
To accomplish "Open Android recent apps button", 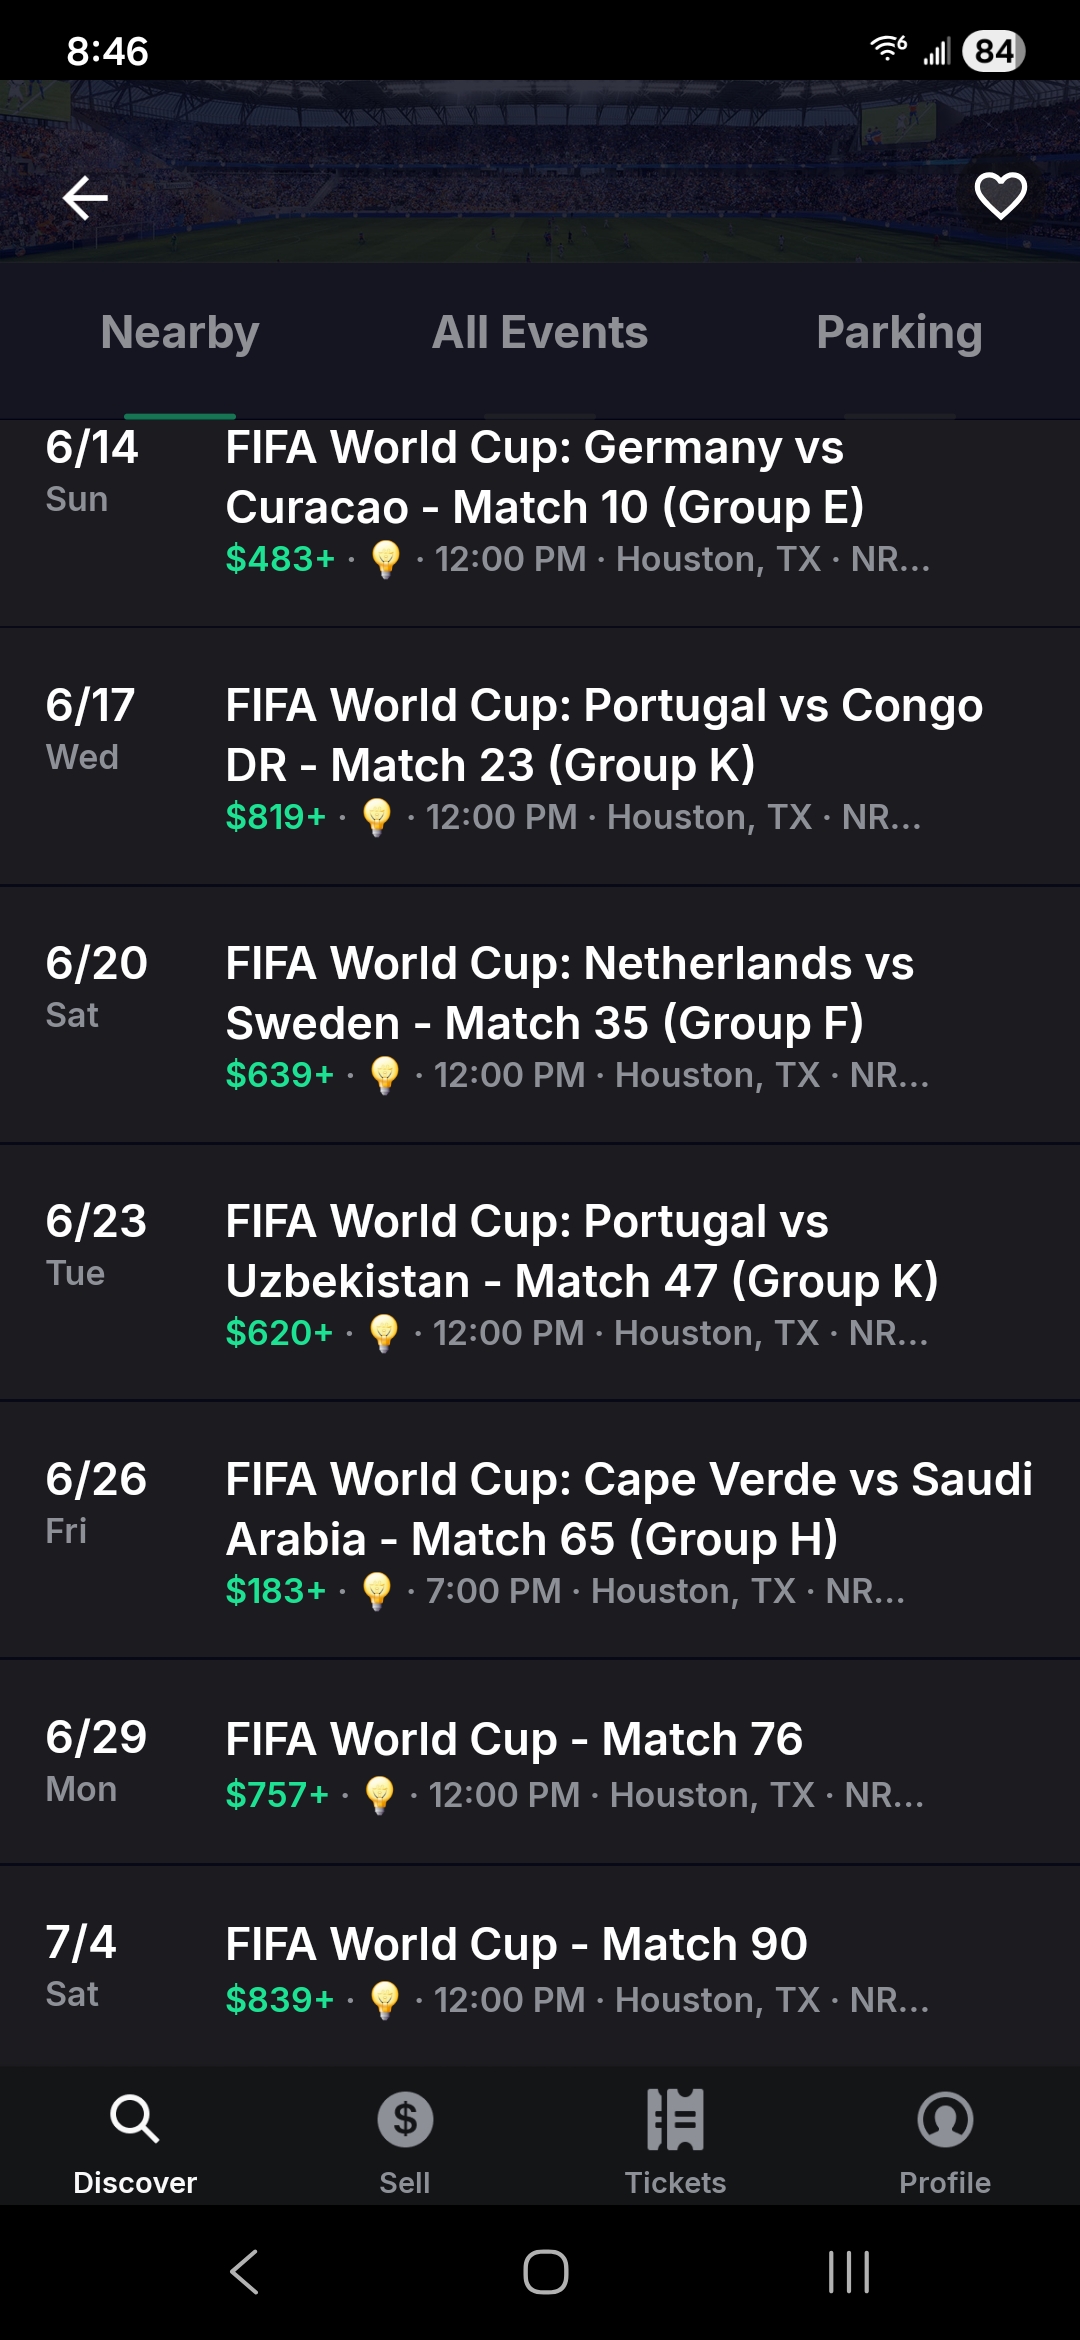I will (x=849, y=2272).
